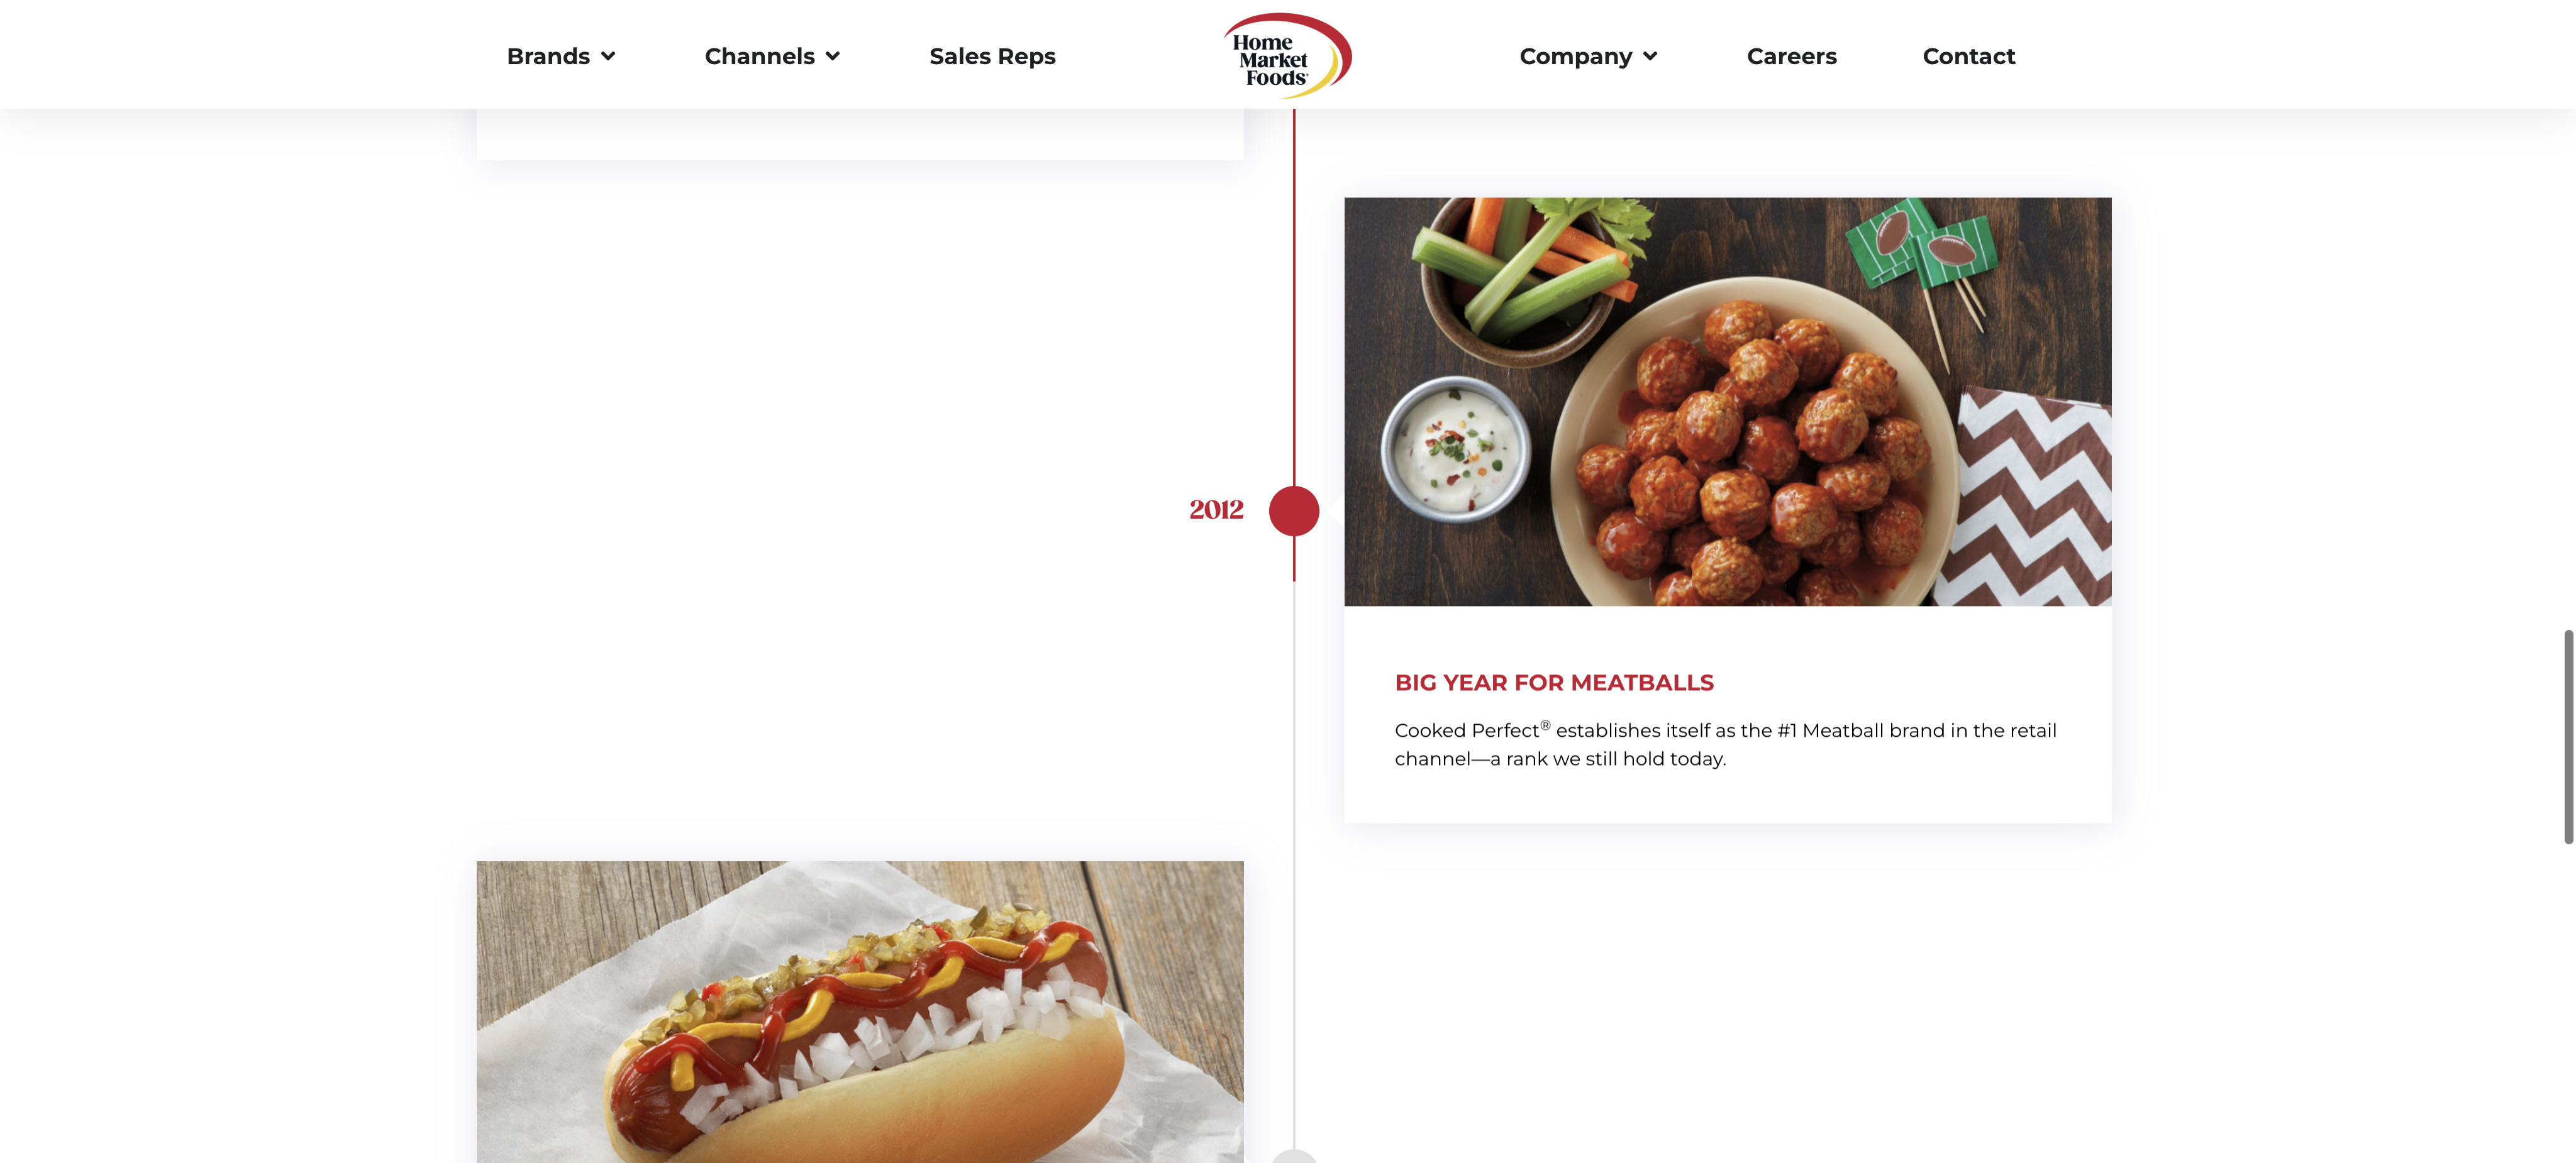Click the Home Market Foods logo
2576x1163 pixels.
pyautogui.click(x=1287, y=55)
